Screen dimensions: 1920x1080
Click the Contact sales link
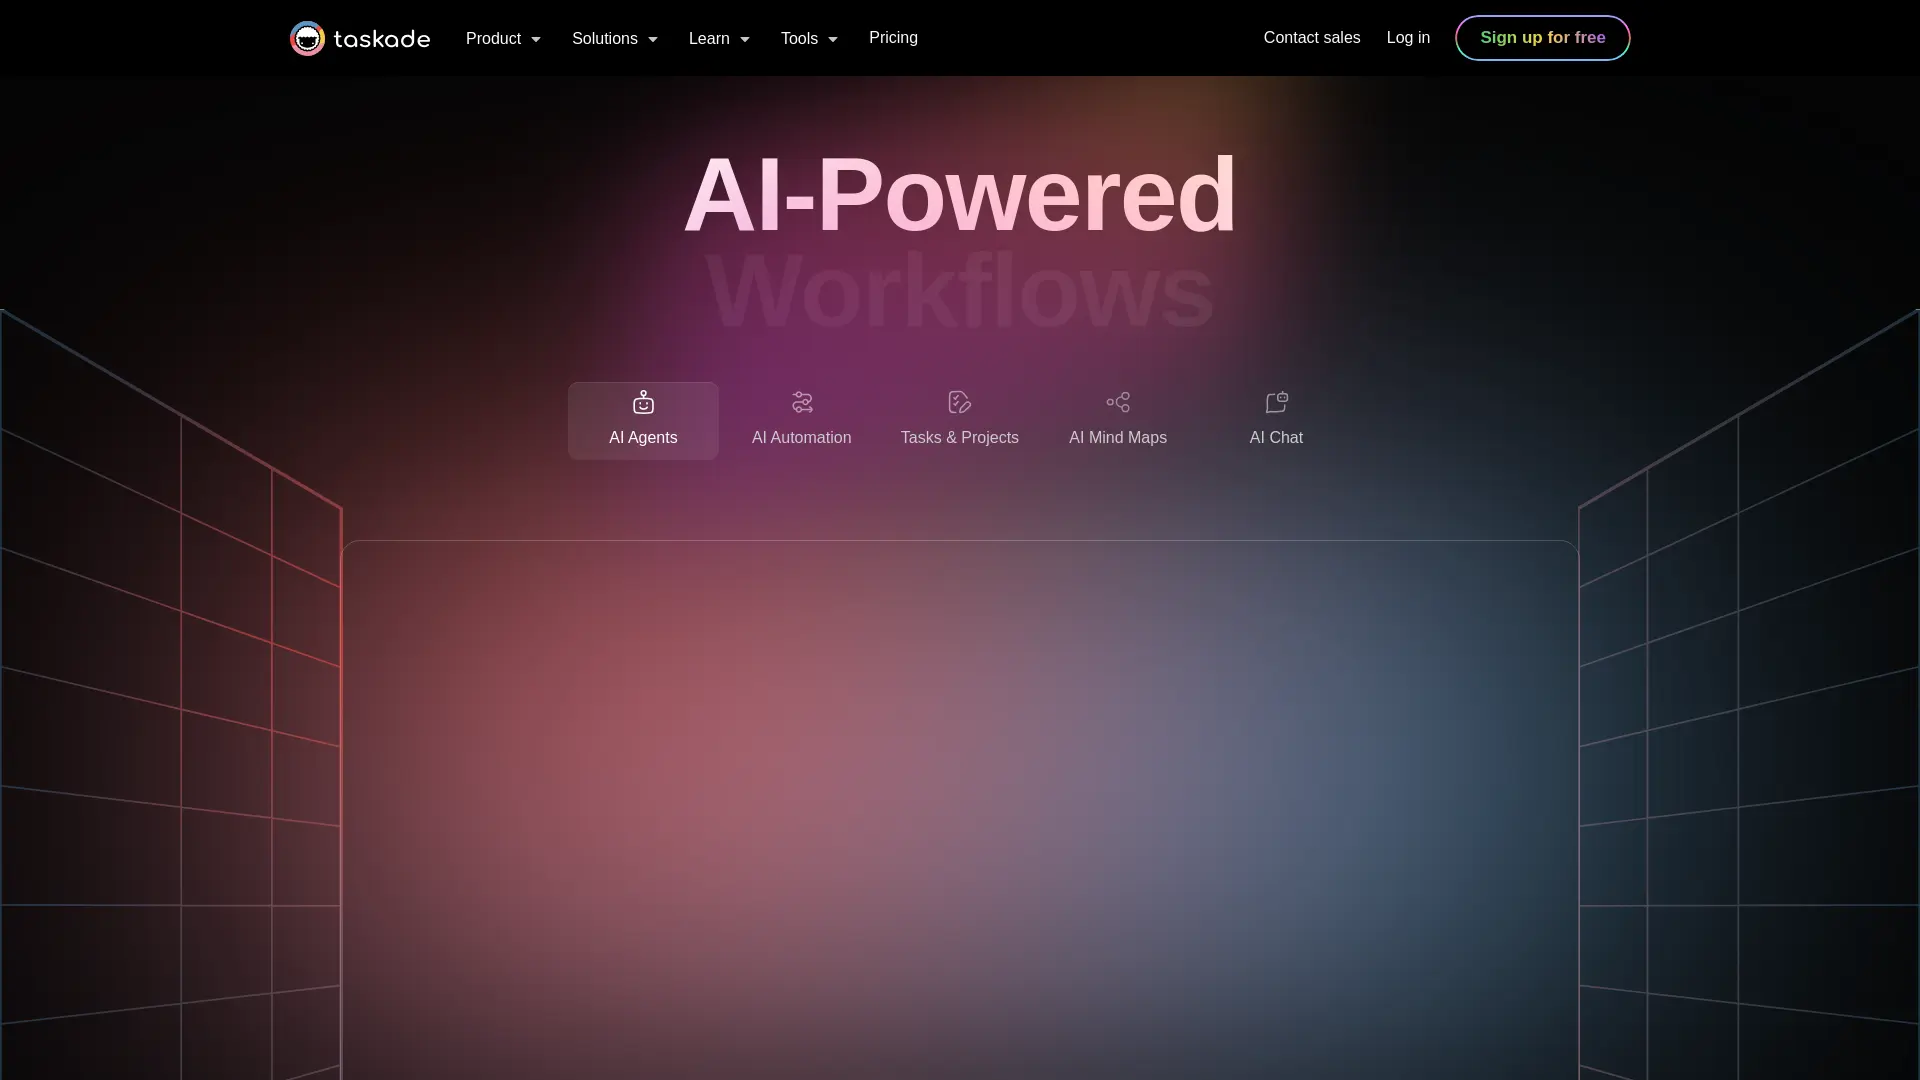click(x=1311, y=38)
